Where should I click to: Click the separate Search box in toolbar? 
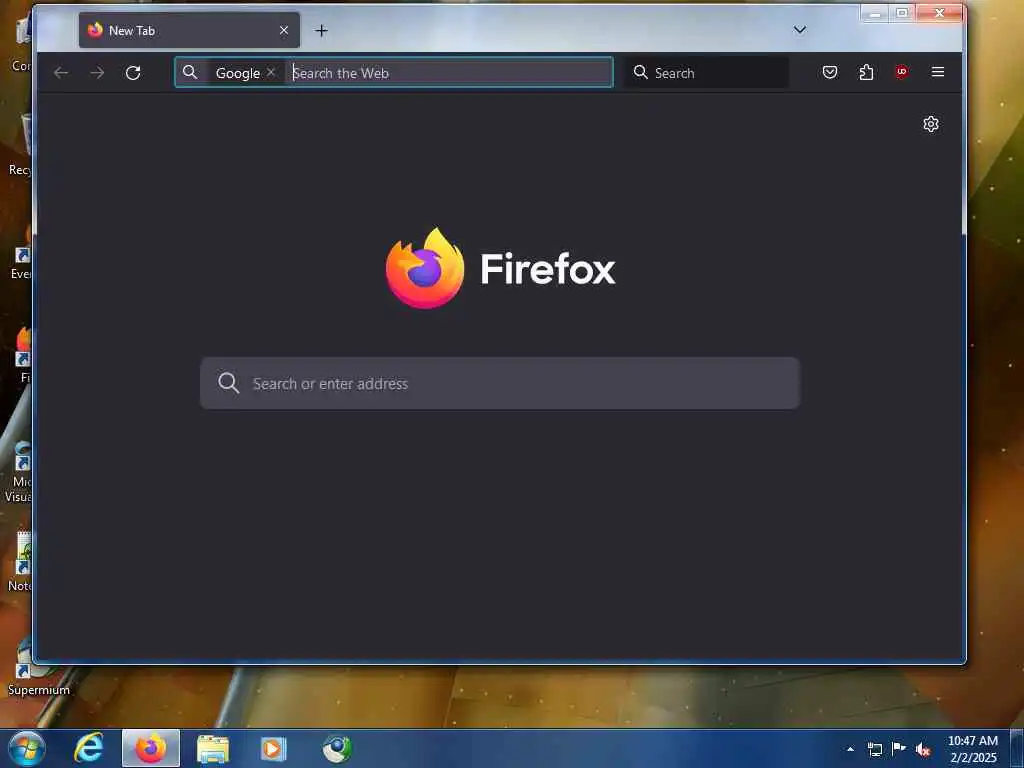tap(707, 72)
